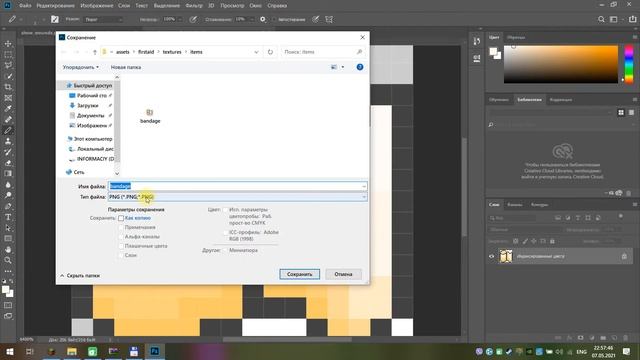The width and height of the screenshot is (640, 360).
Task: Open 'Быстрый доступ' in navigation pane
Action: [89, 85]
